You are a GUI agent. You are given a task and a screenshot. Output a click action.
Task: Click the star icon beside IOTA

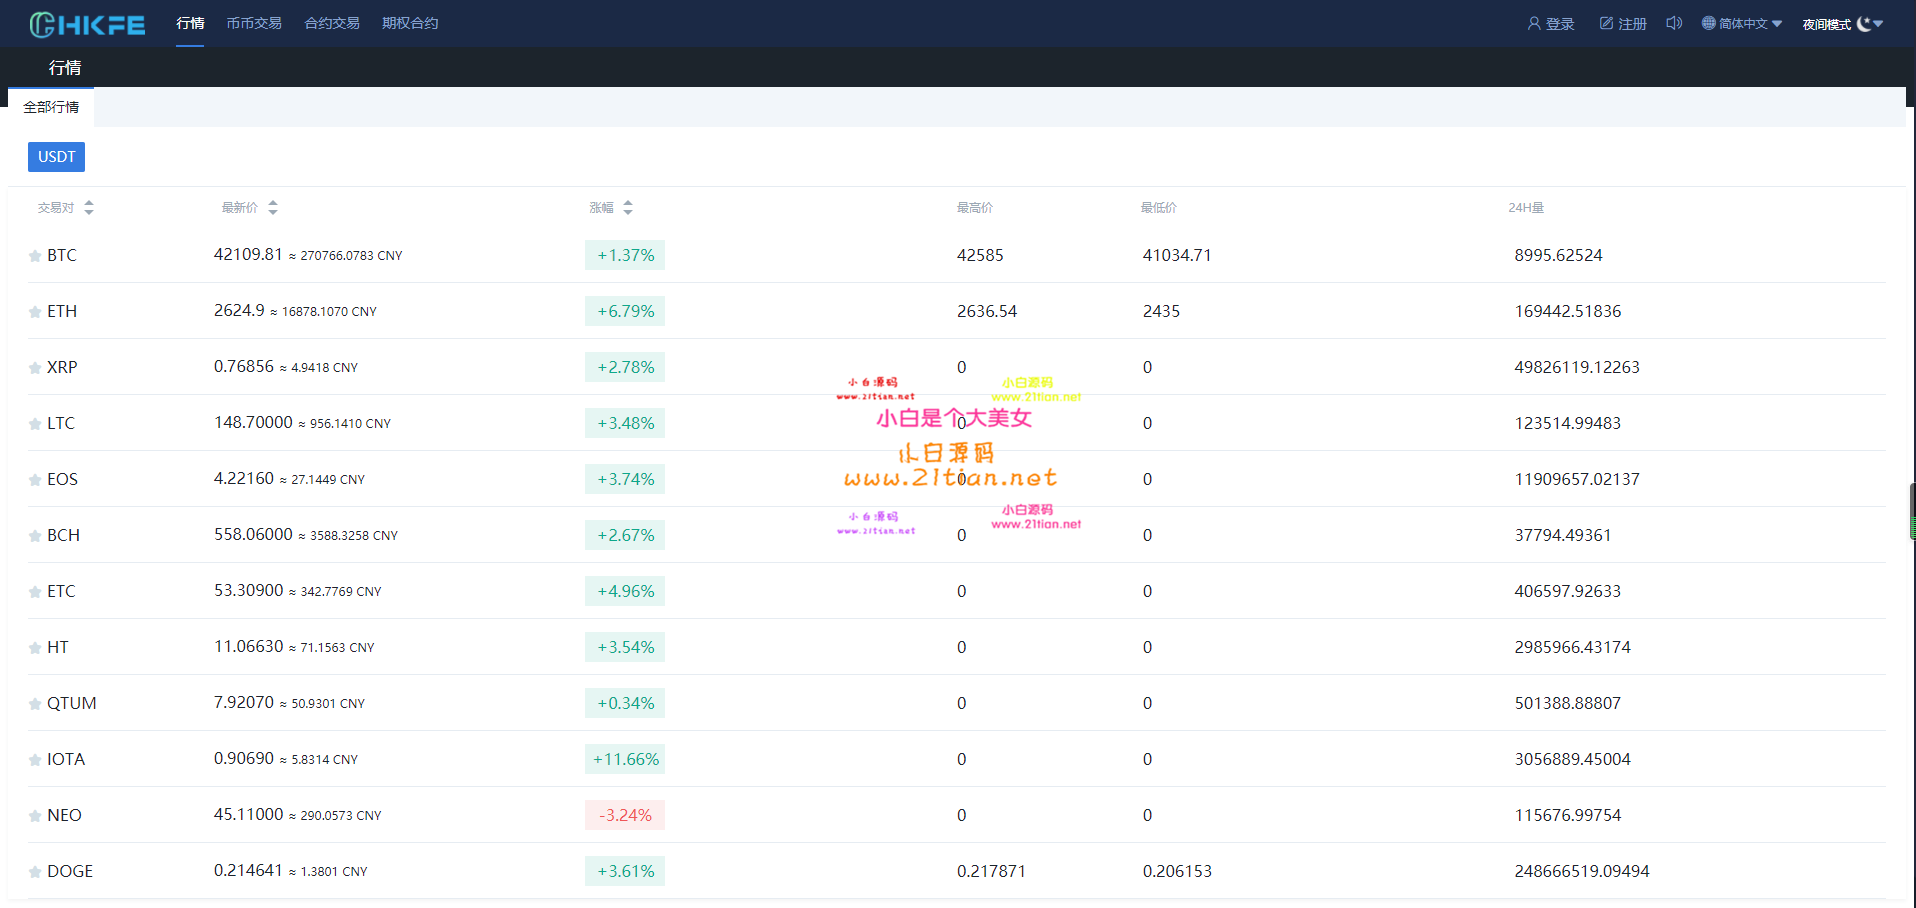(x=35, y=760)
